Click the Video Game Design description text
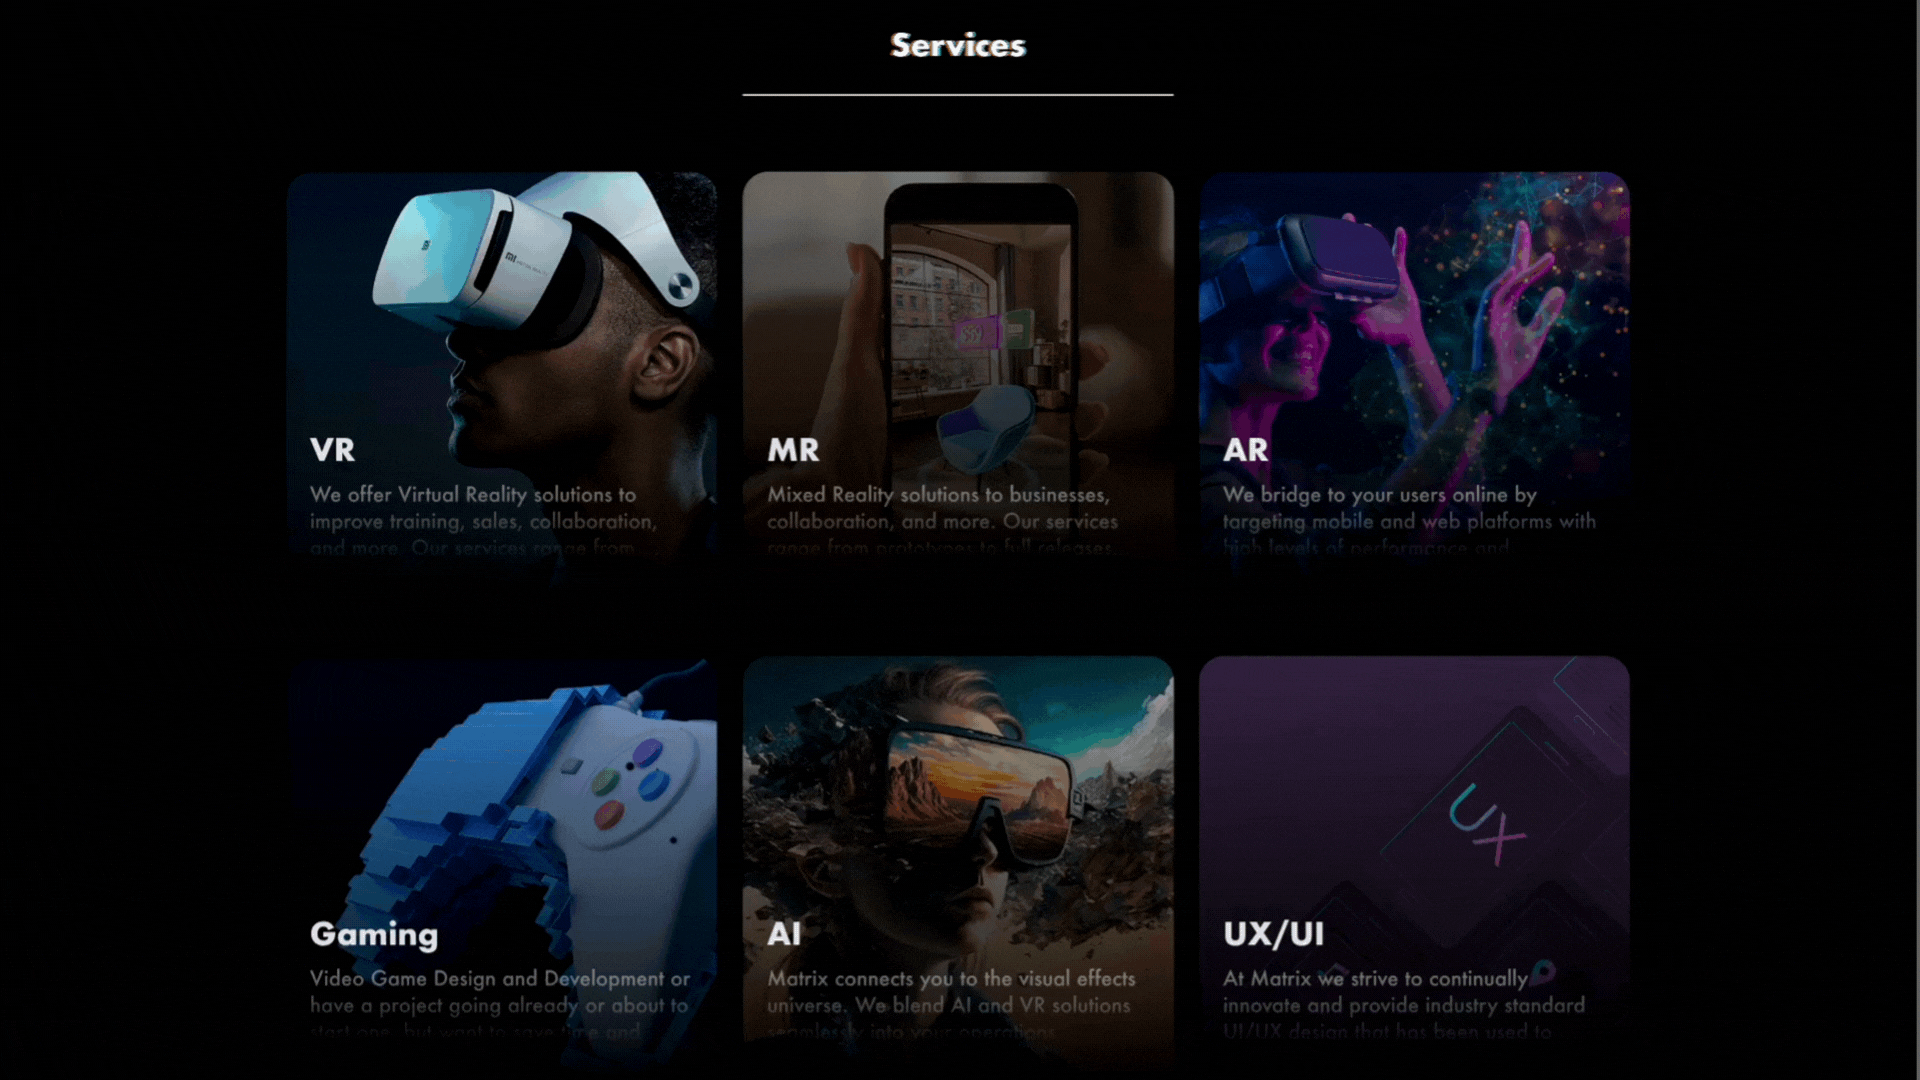The width and height of the screenshot is (1920, 1080). coord(500,1005)
